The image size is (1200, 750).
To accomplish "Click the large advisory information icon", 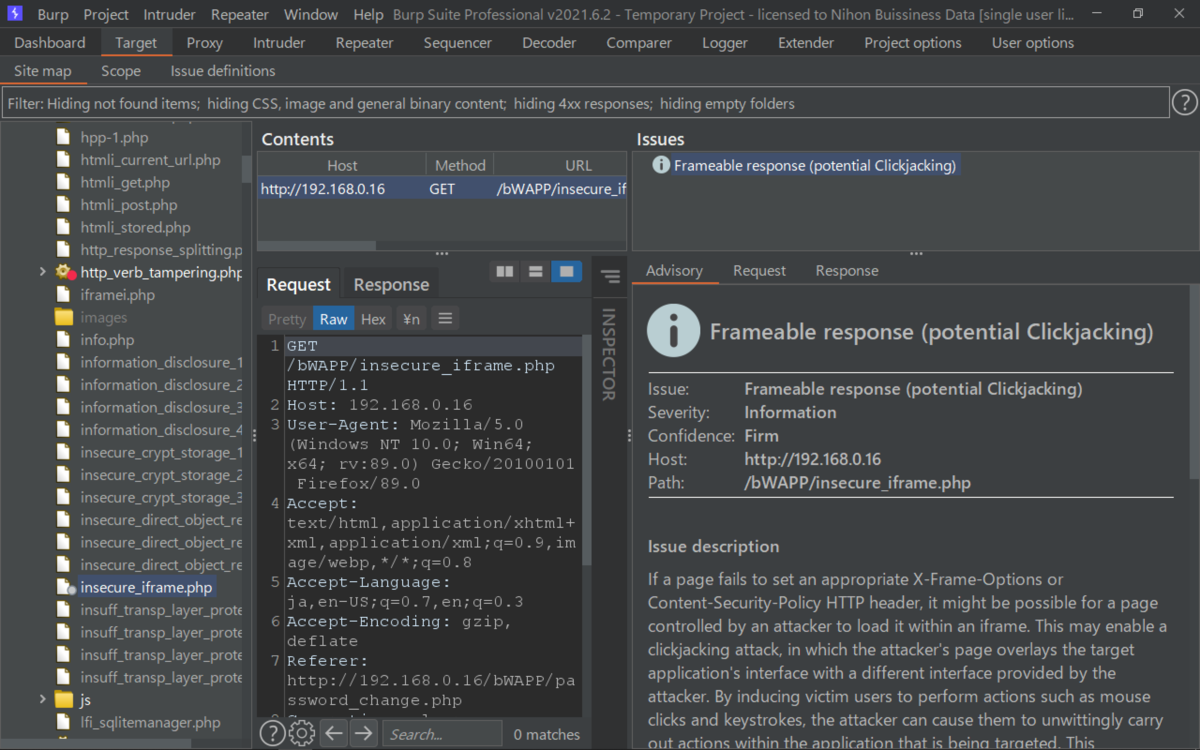I will pyautogui.click(x=673, y=331).
